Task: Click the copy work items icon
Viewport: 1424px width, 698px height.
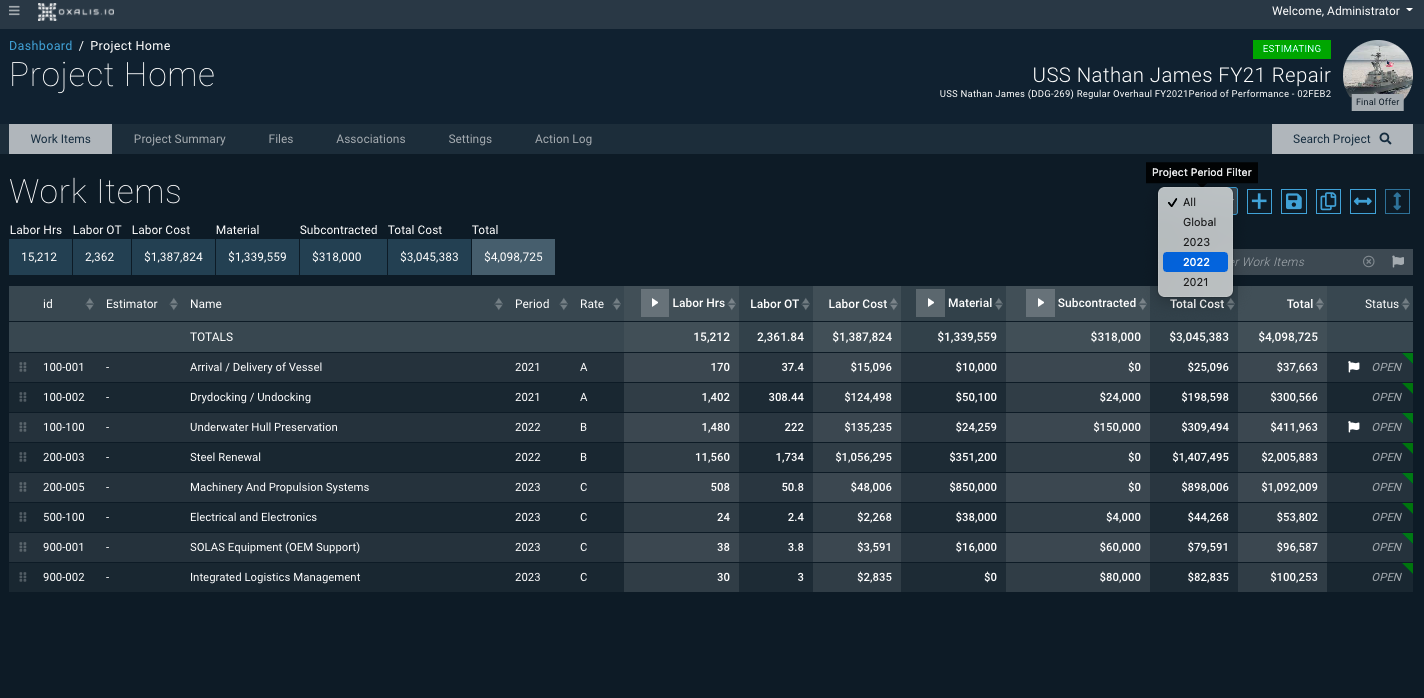Action: (1328, 201)
